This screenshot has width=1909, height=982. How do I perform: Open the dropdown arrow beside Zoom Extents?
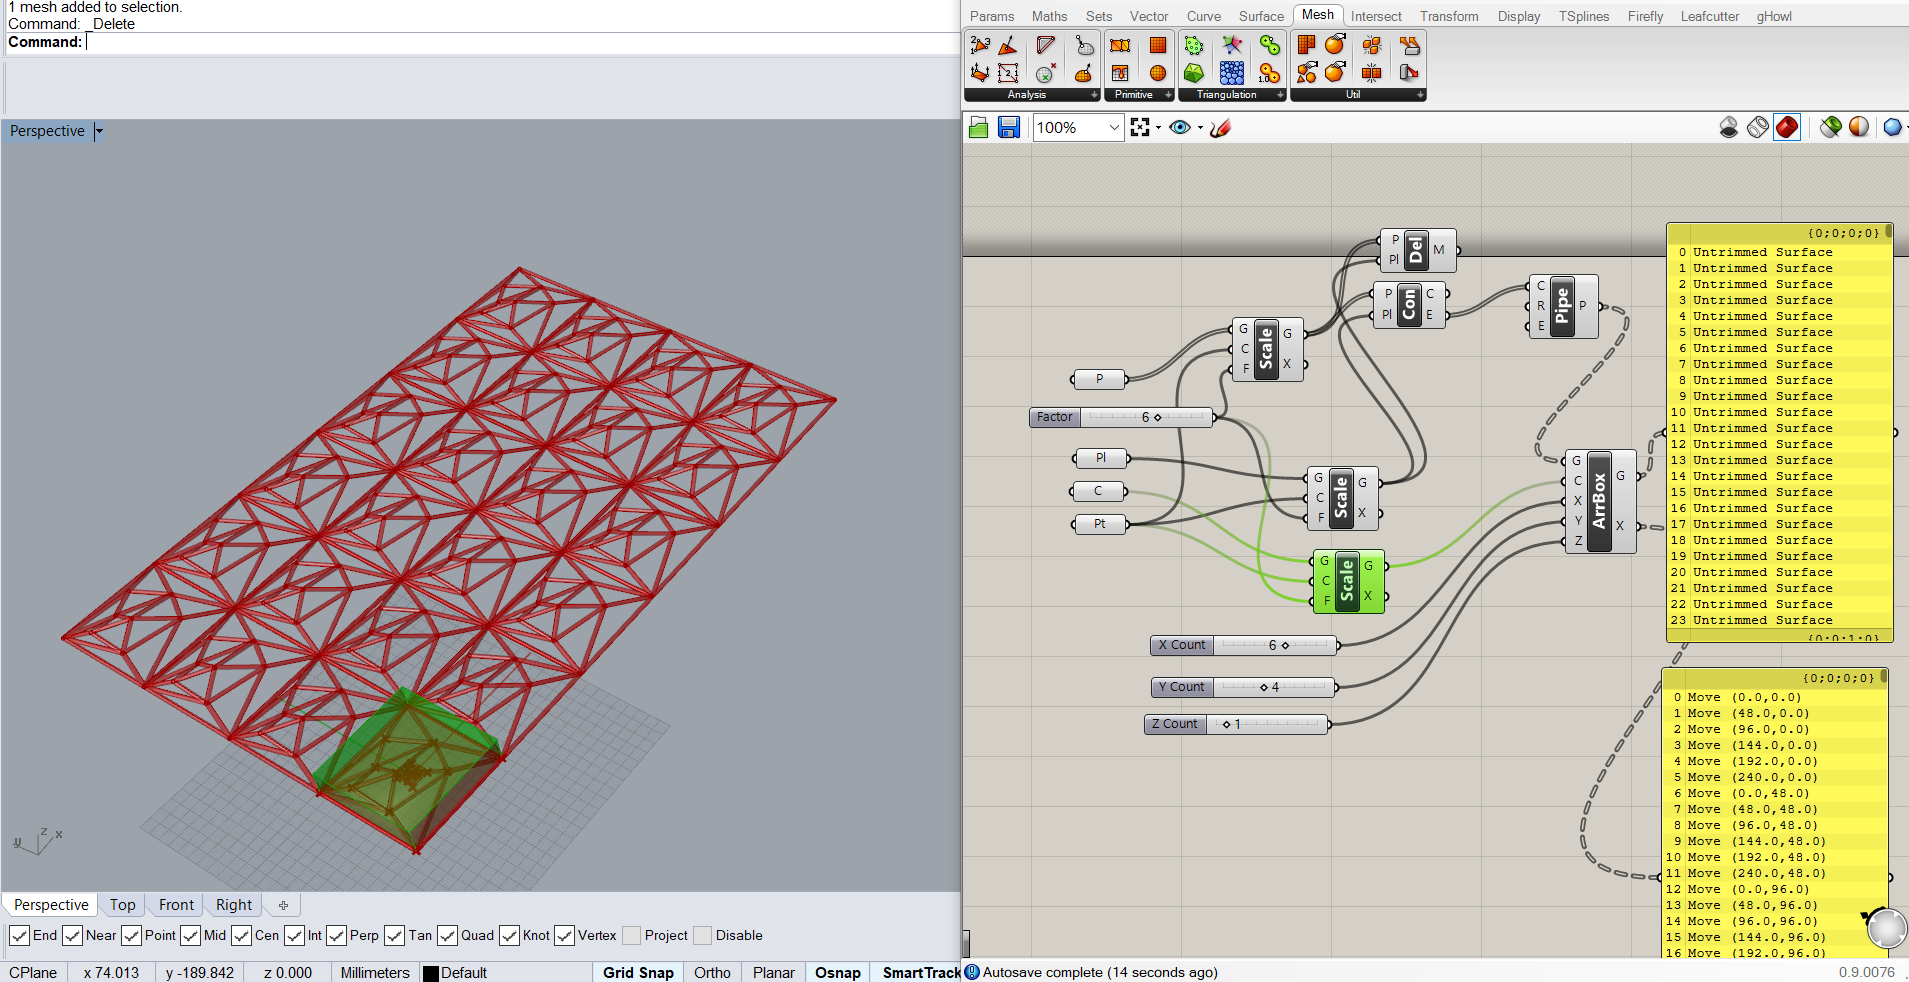coord(1158,128)
